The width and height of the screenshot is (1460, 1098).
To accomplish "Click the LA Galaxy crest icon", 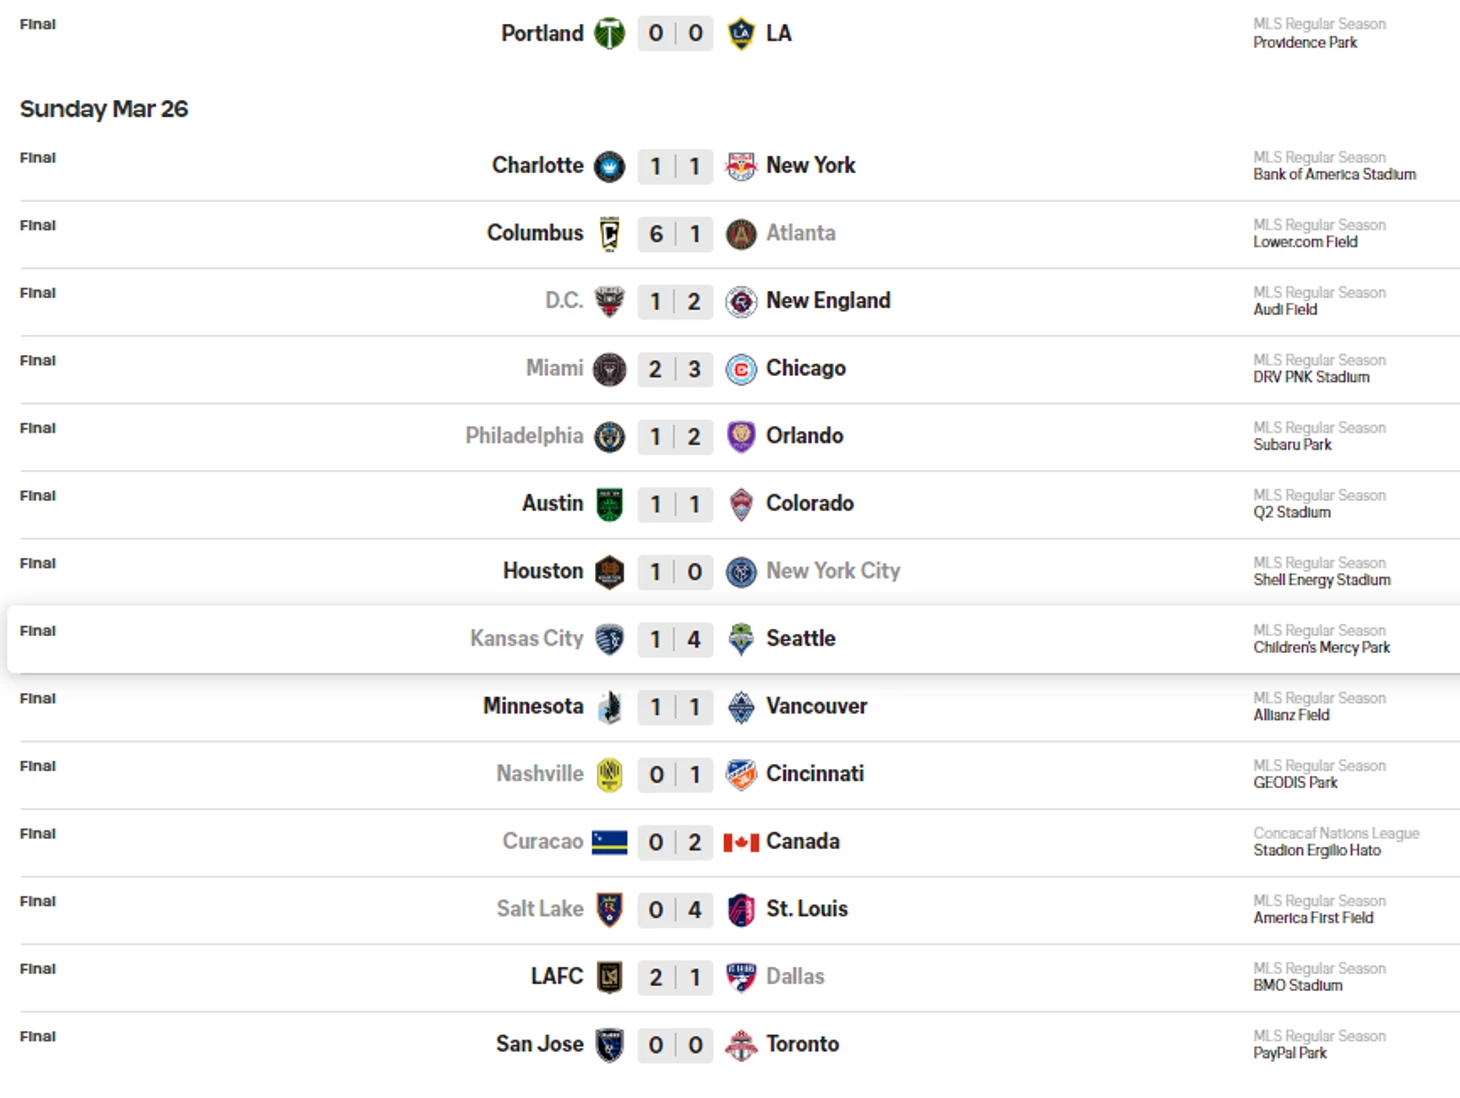I will coord(741,33).
